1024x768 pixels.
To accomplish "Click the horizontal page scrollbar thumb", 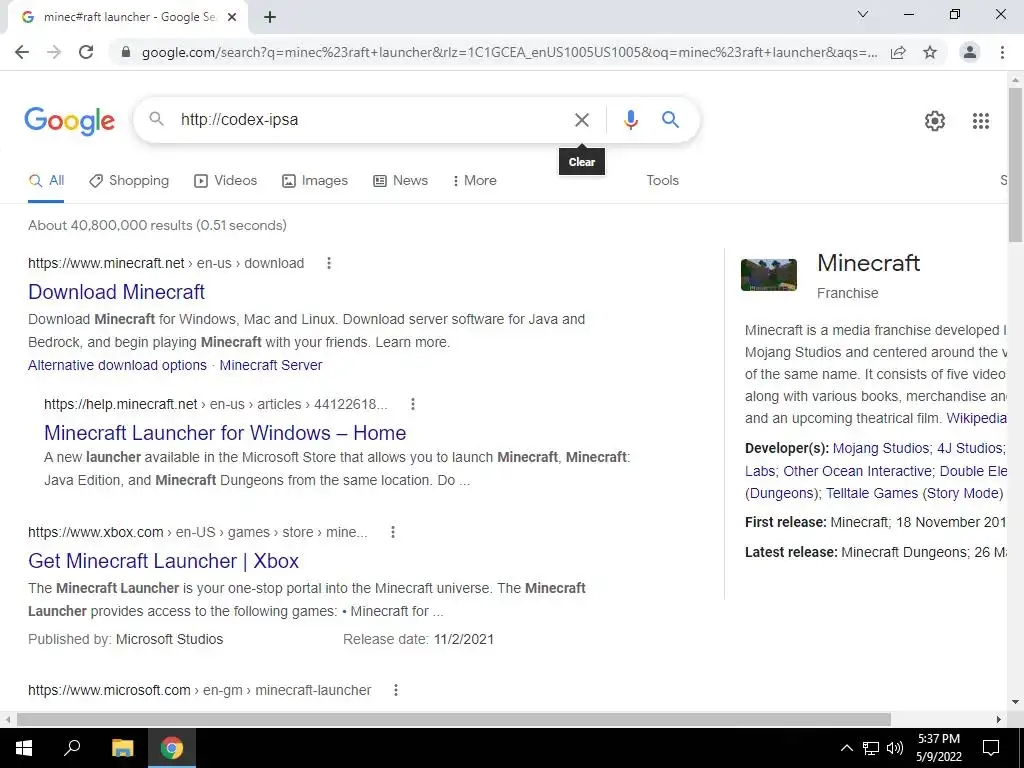I will [454, 719].
